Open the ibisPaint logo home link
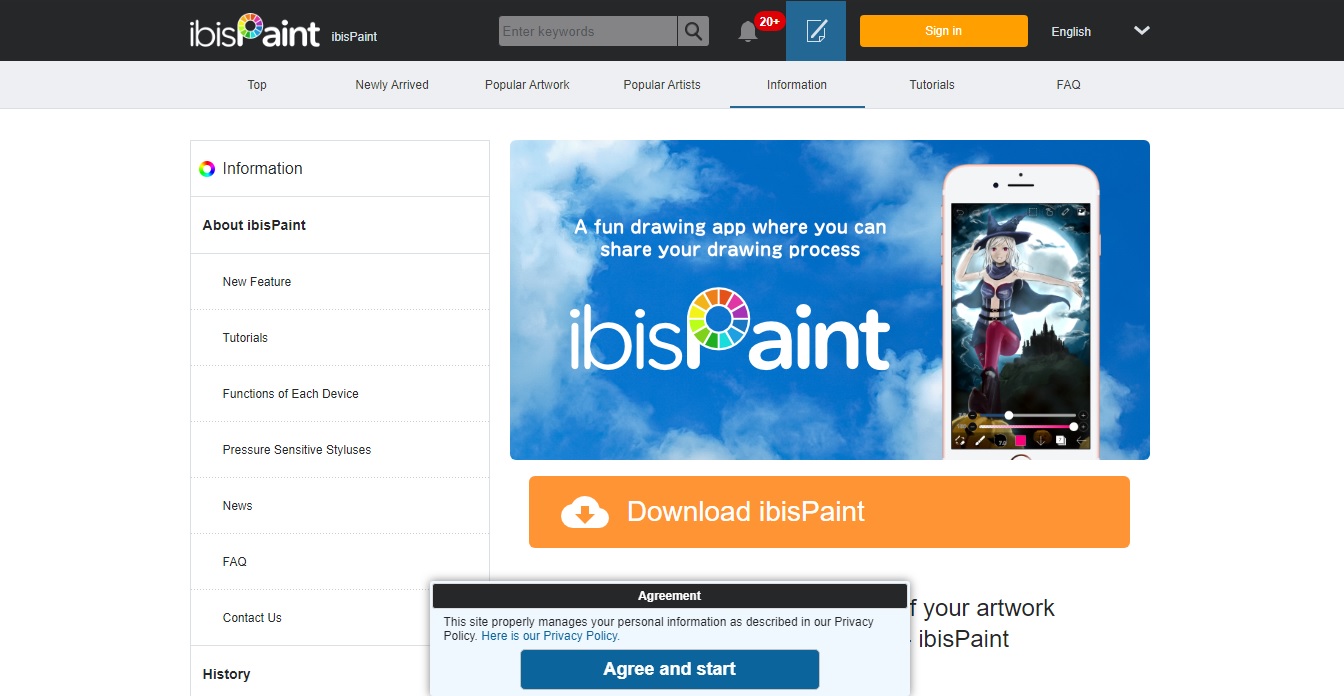 pyautogui.click(x=255, y=31)
